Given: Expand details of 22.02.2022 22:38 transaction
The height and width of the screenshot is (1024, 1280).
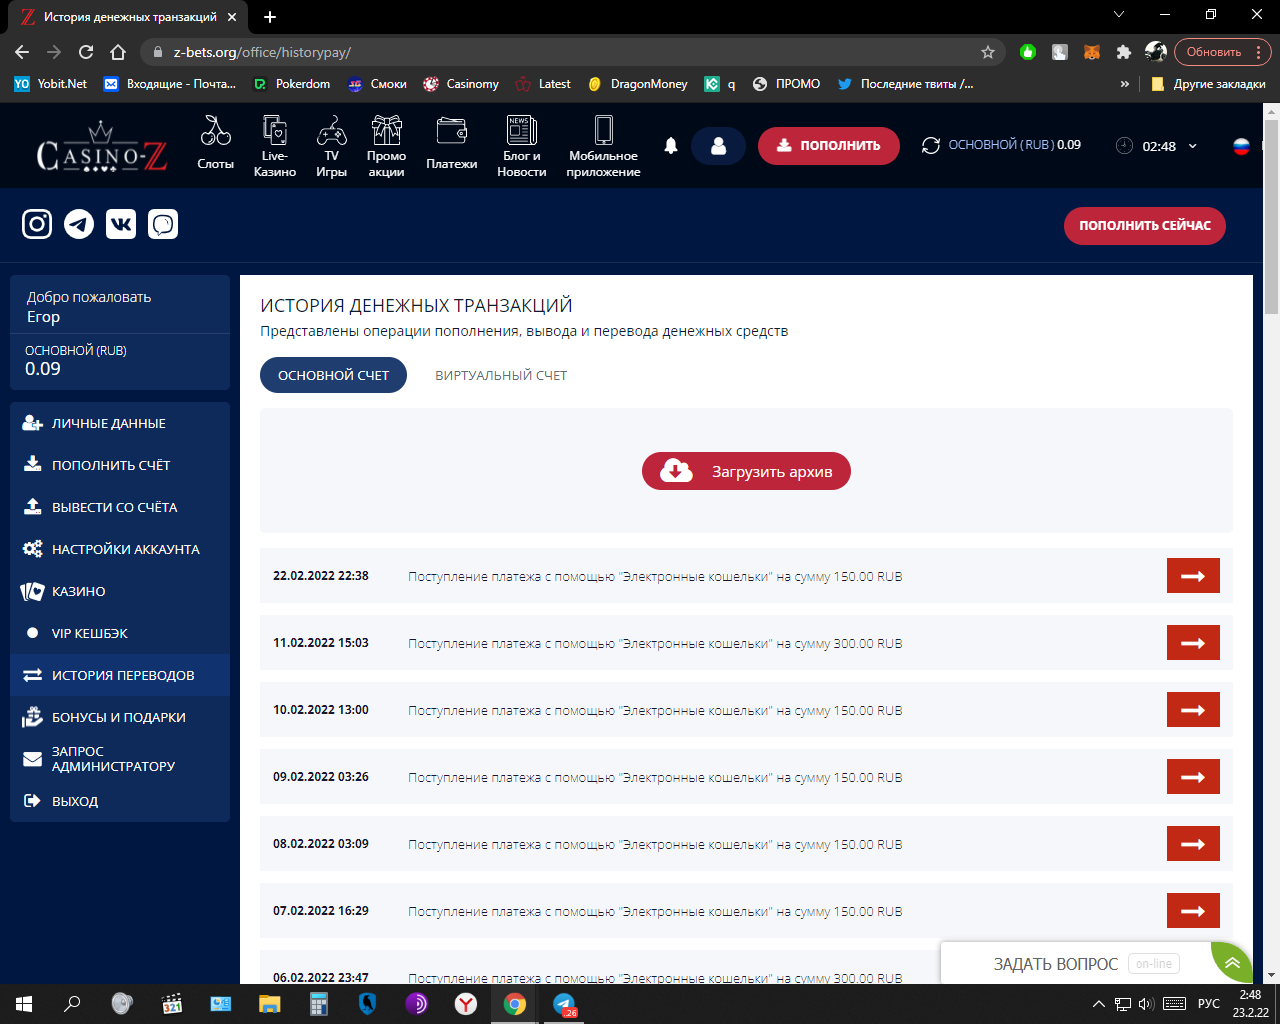Looking at the screenshot, I should pos(1193,576).
